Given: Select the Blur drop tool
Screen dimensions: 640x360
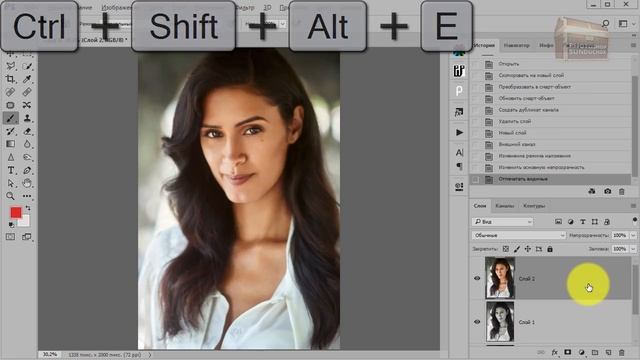Looking at the screenshot, I should pyautogui.click(x=27, y=144).
